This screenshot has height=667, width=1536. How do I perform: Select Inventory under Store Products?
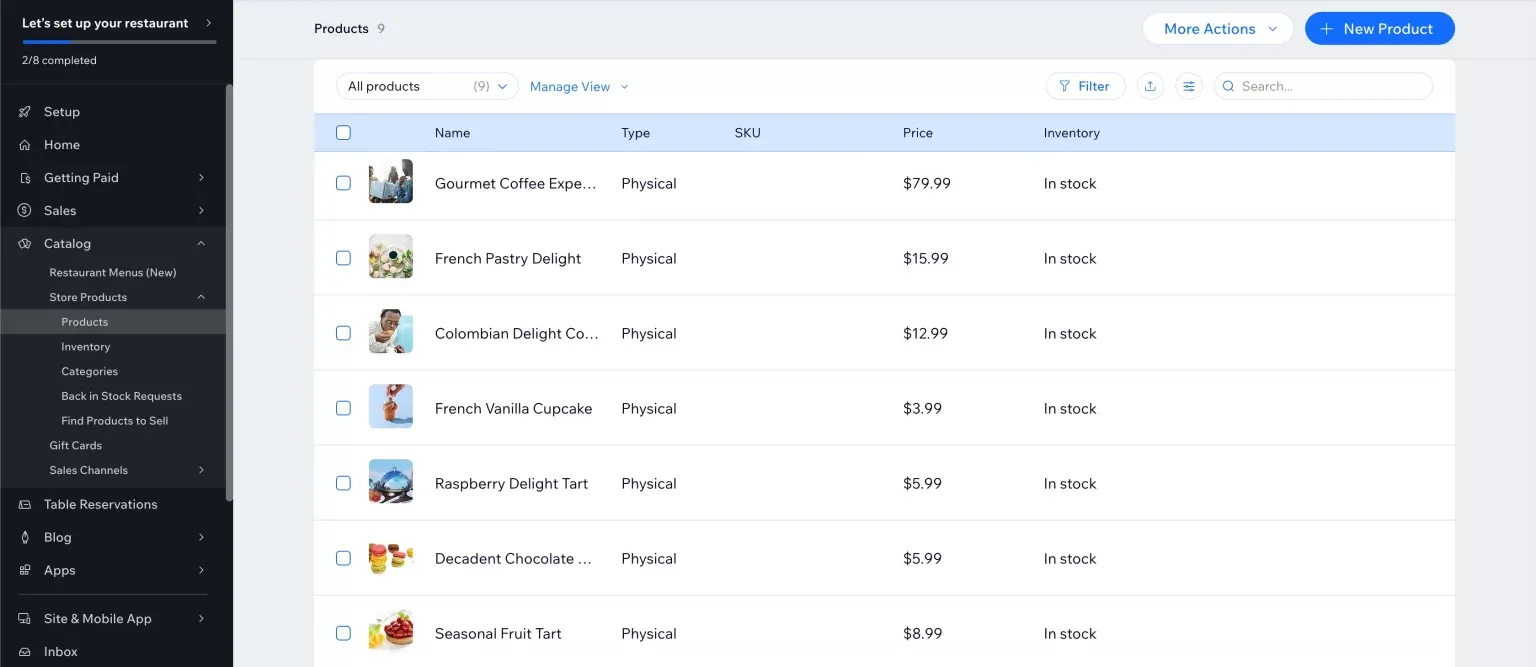click(x=85, y=346)
